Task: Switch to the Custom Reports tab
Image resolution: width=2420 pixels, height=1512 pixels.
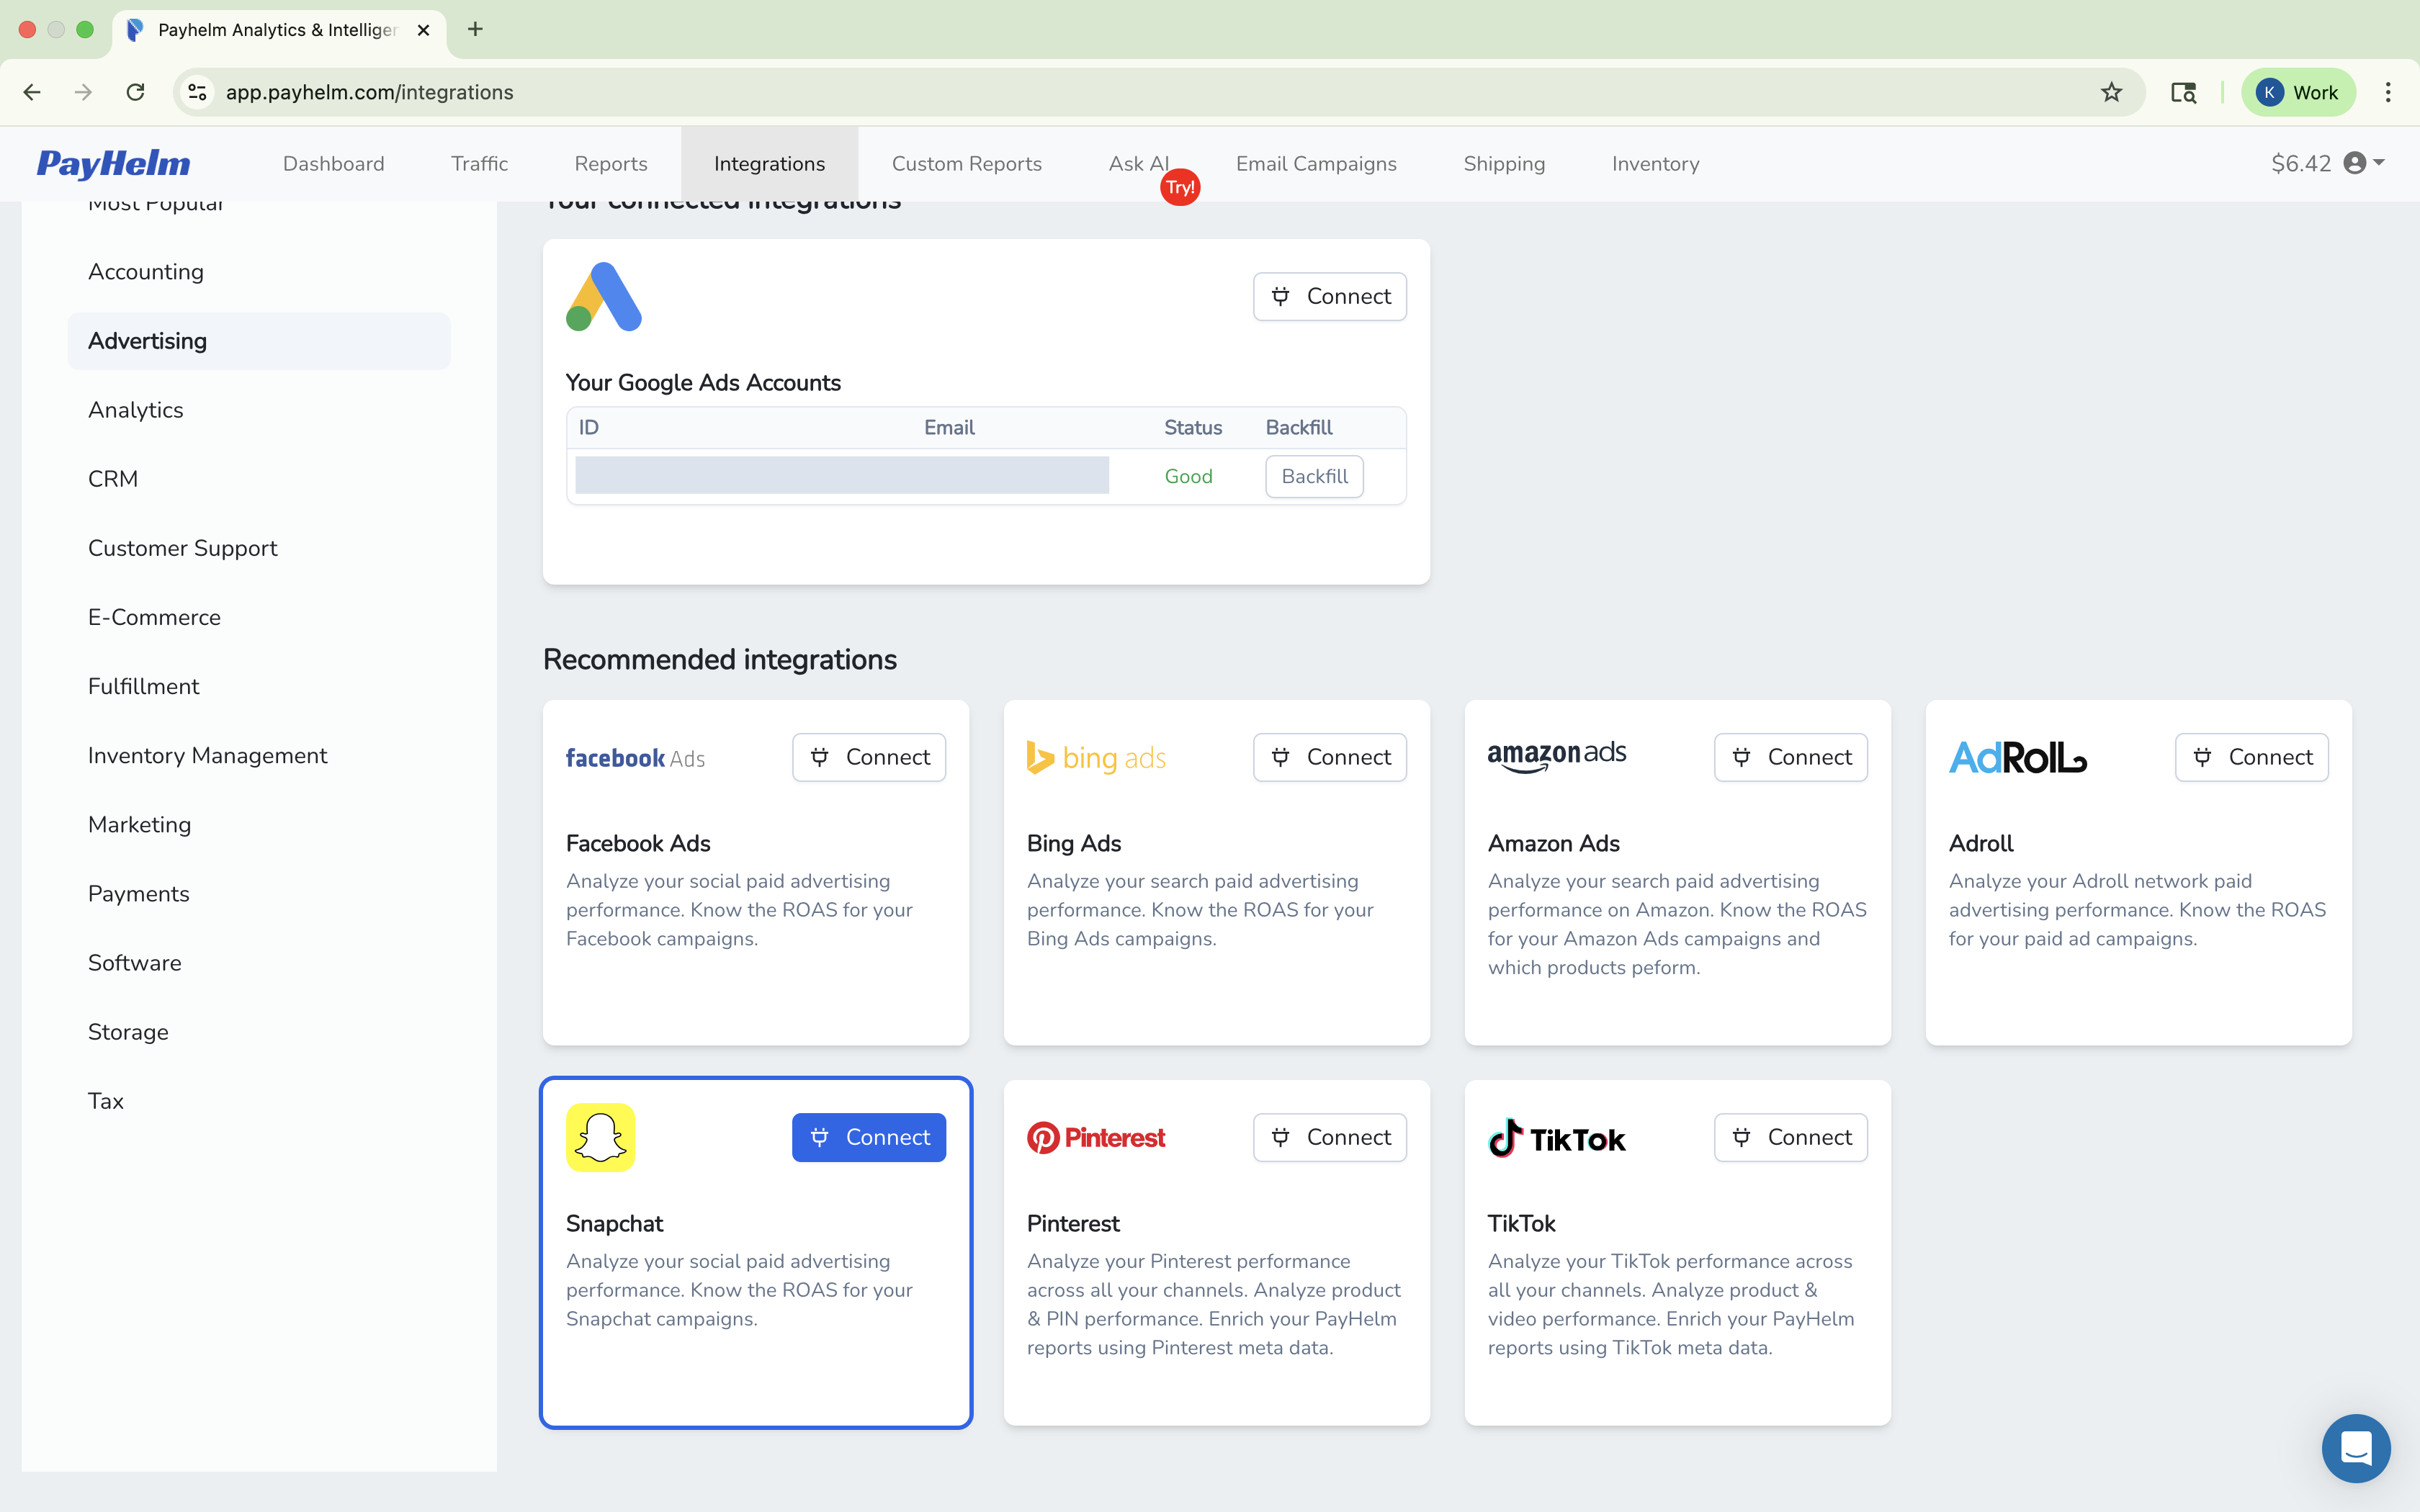Action: 966,163
